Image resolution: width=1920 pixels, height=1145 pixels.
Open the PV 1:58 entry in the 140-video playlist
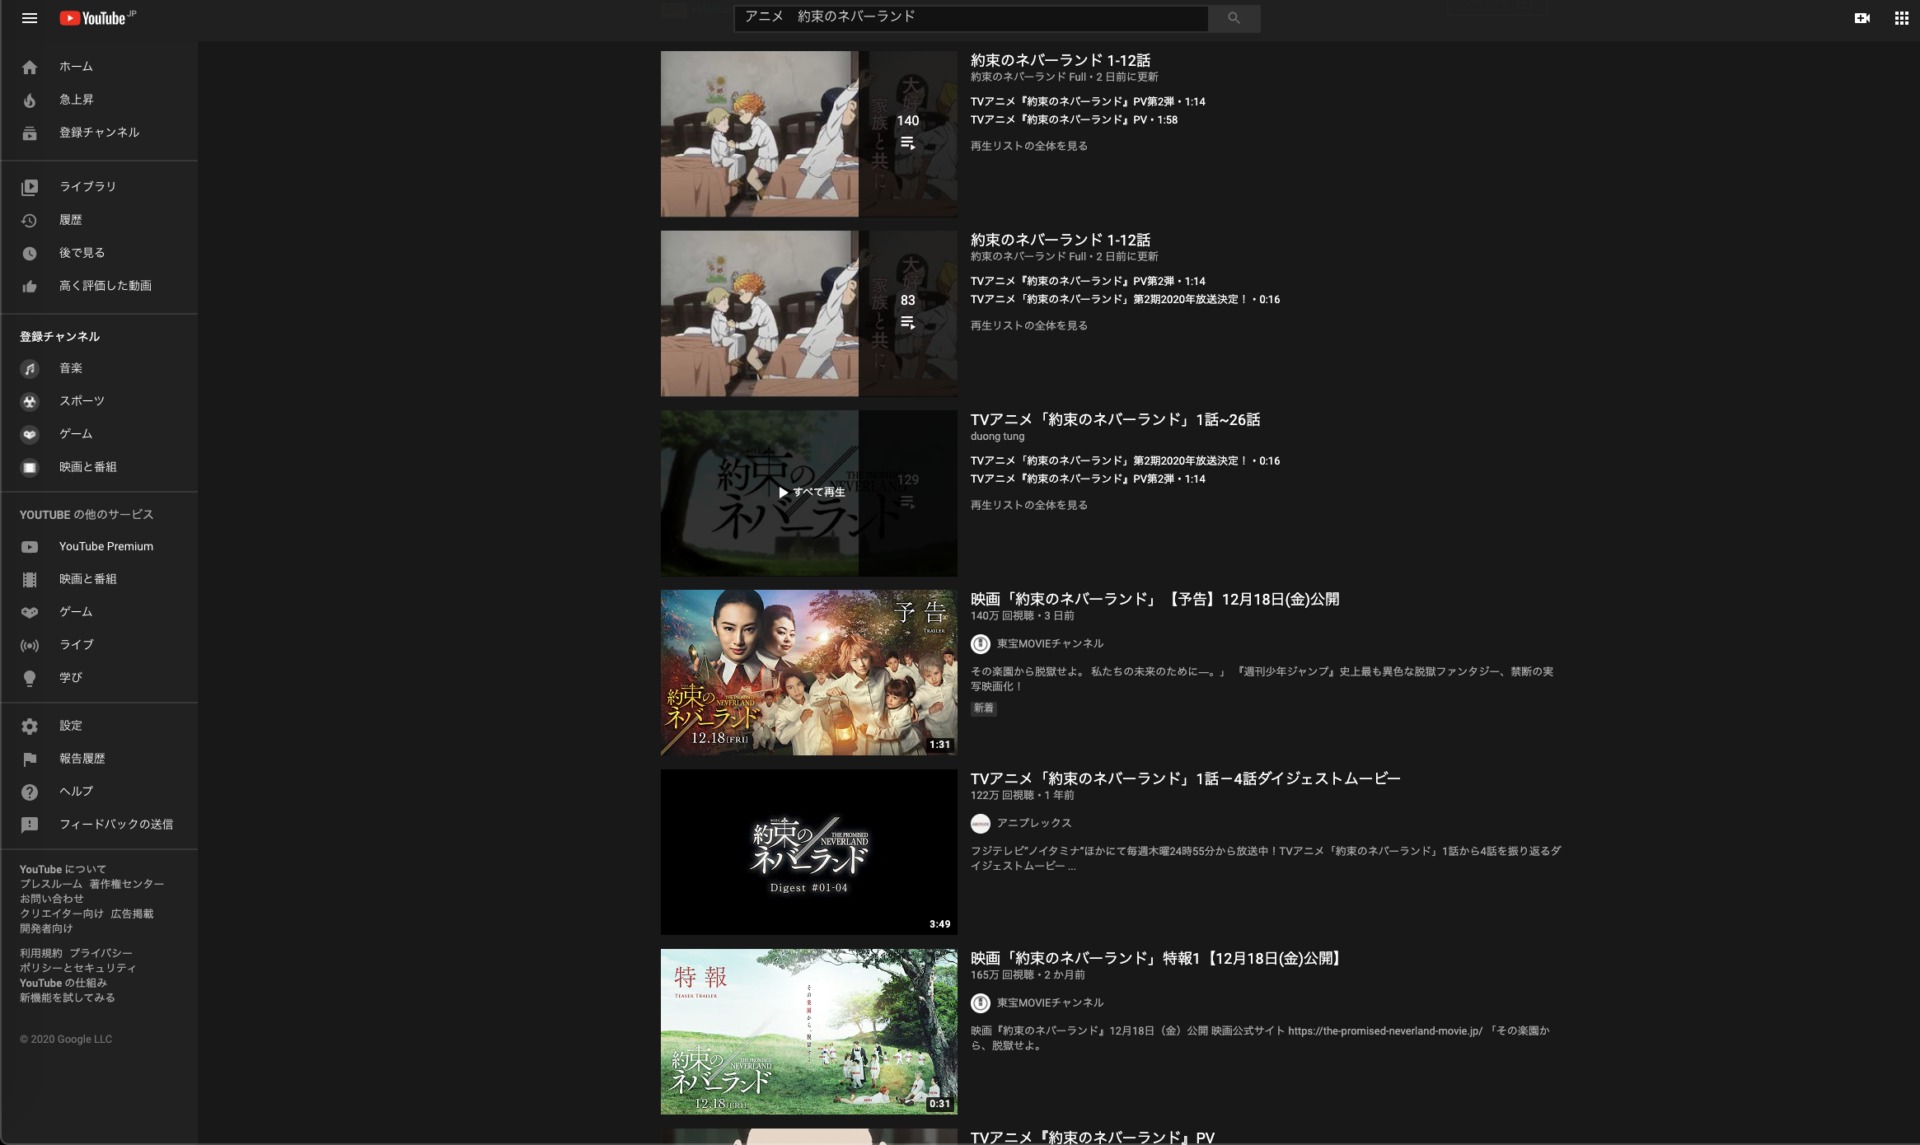click(1073, 120)
